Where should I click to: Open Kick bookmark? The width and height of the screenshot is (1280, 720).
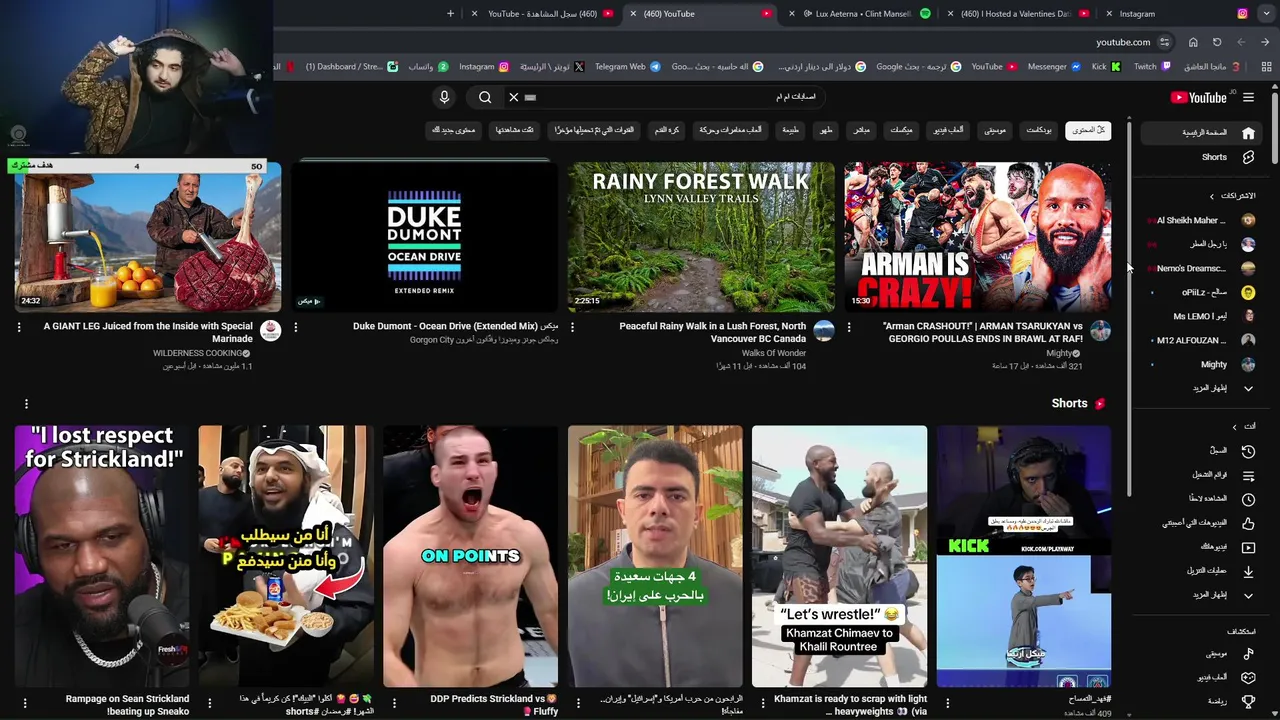coord(1105,67)
